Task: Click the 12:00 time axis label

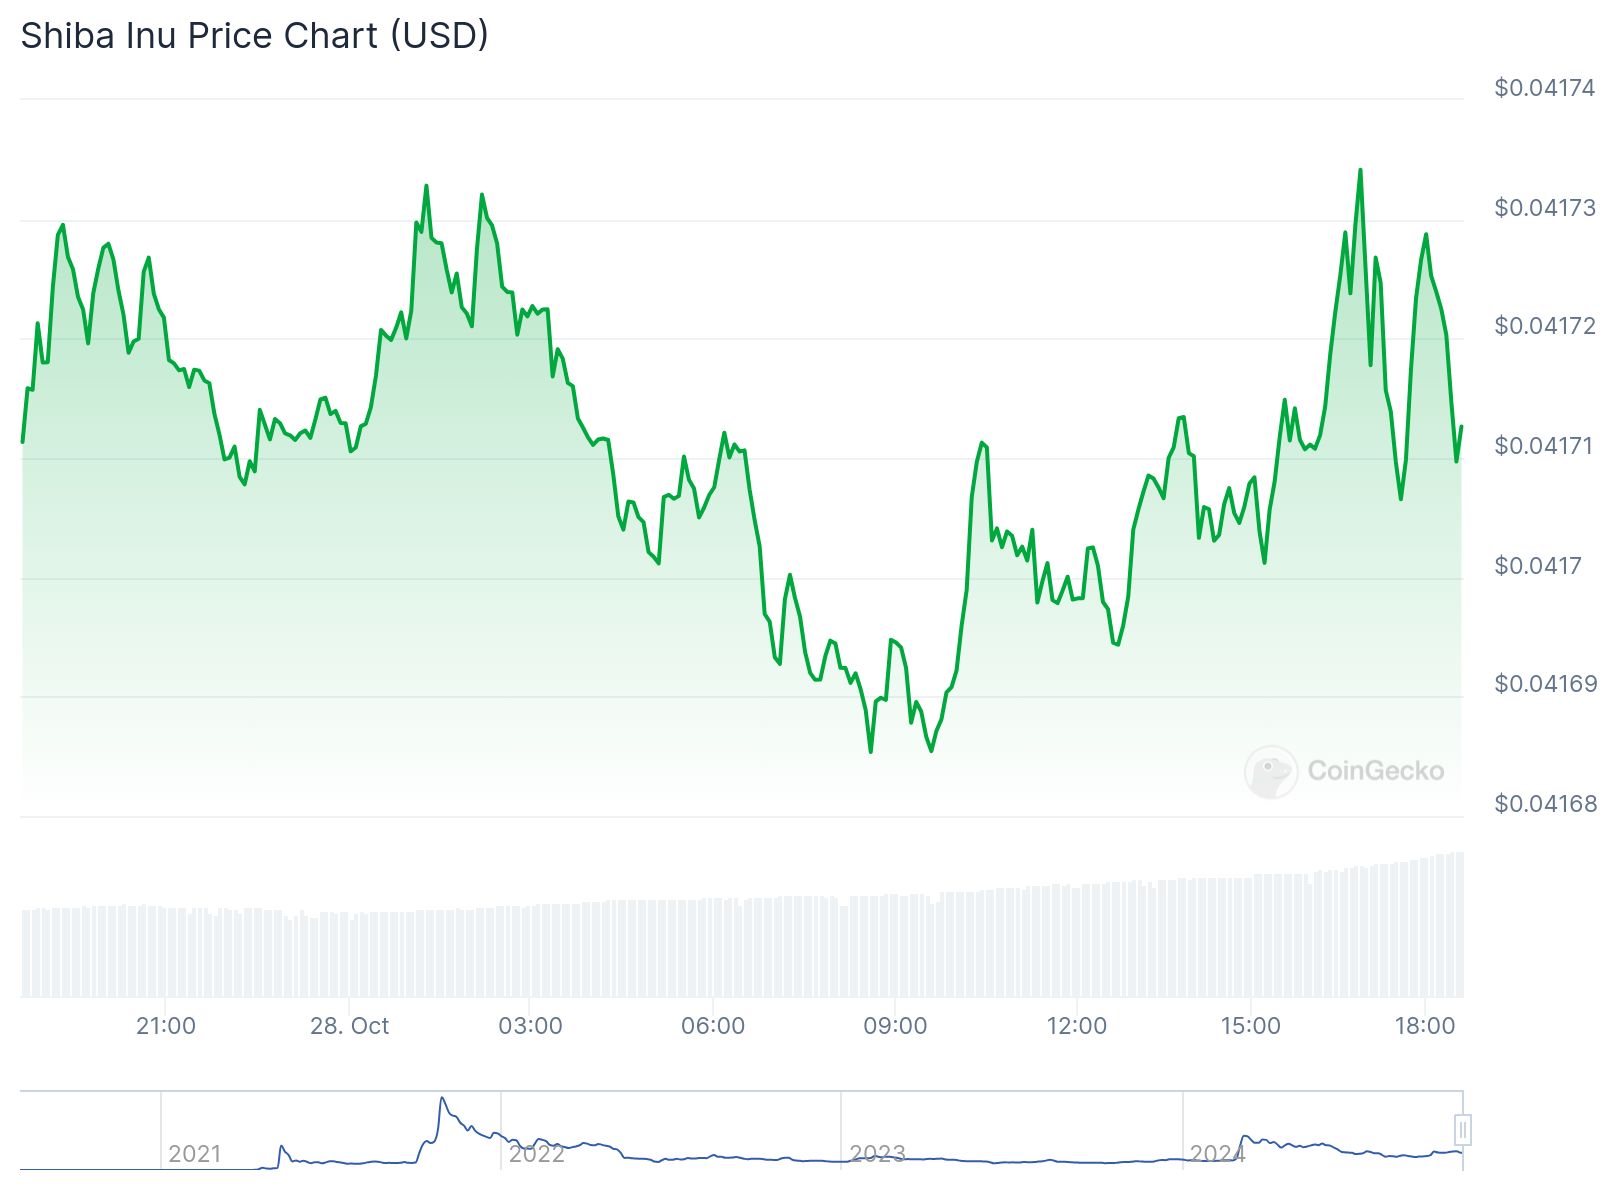Action: (x=1077, y=1026)
